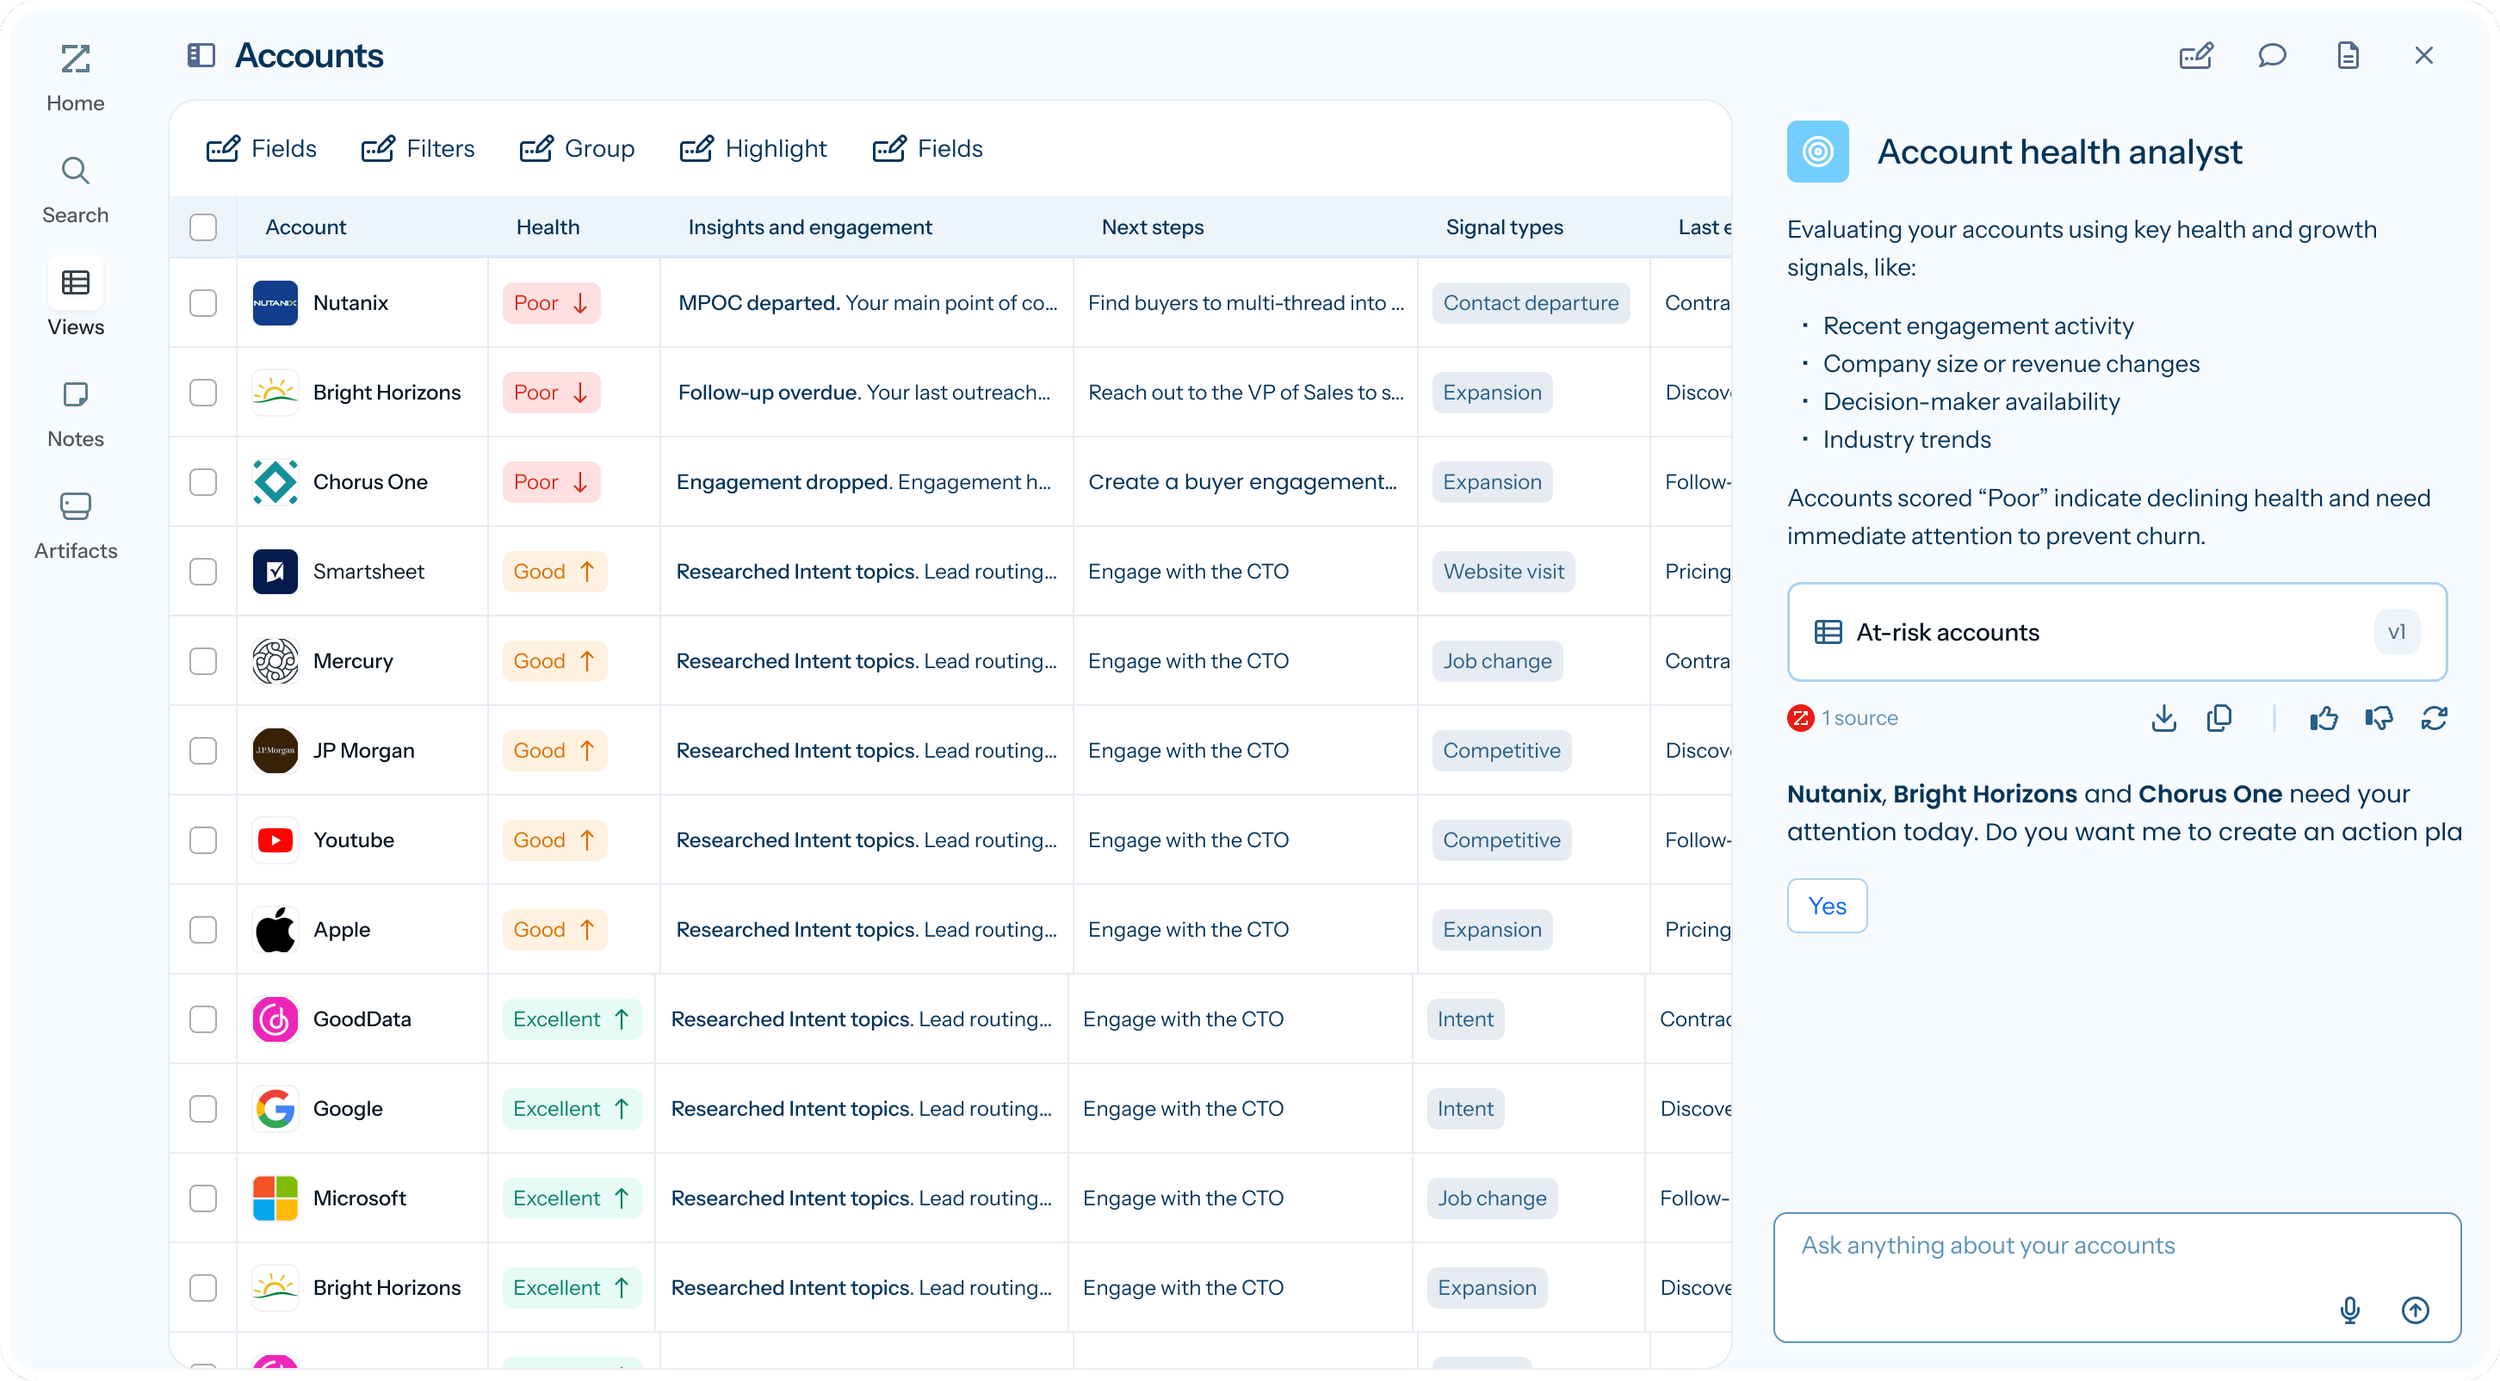Image resolution: width=2500 pixels, height=1381 pixels.
Task: Regenerate the analyst response
Action: 2434,718
